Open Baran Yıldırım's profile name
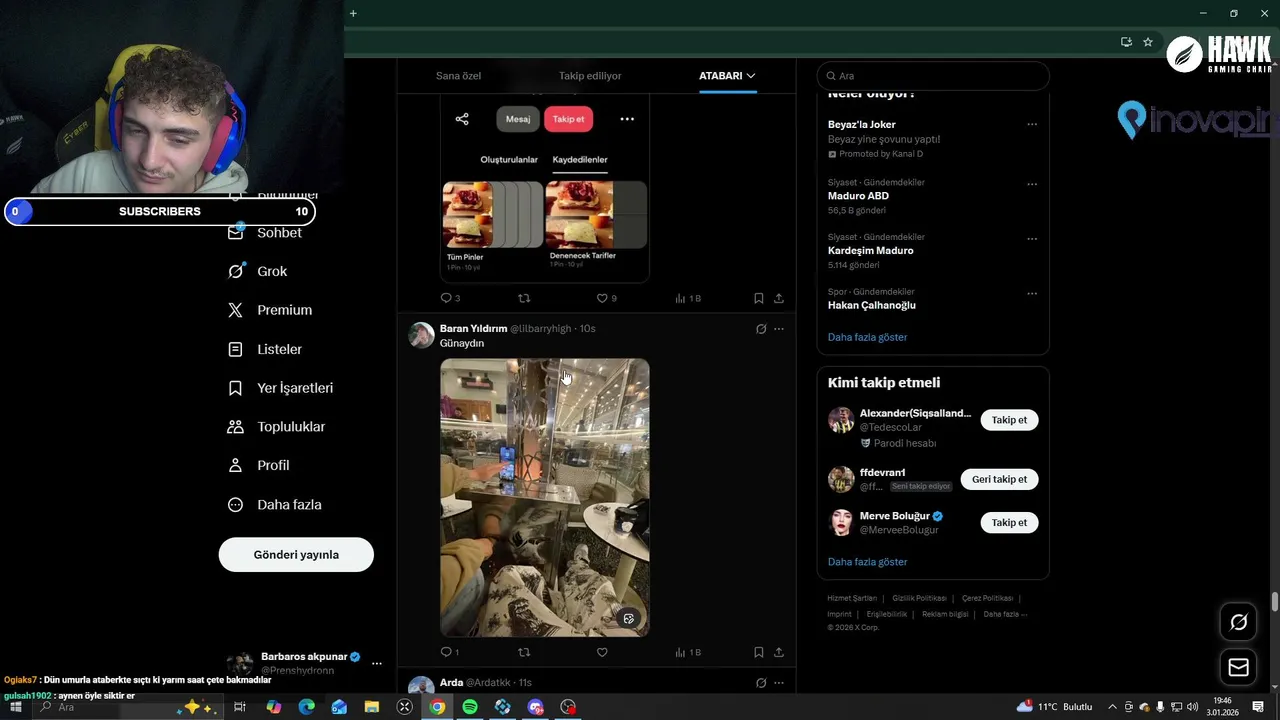Viewport: 1280px width, 720px height. tap(473, 329)
